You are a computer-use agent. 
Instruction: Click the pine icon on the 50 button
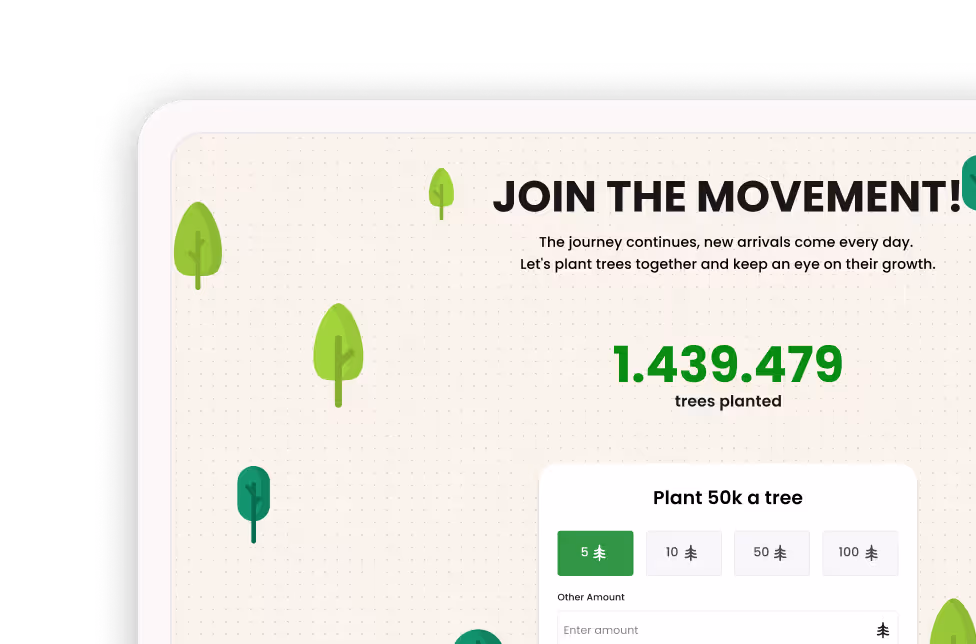click(780, 553)
